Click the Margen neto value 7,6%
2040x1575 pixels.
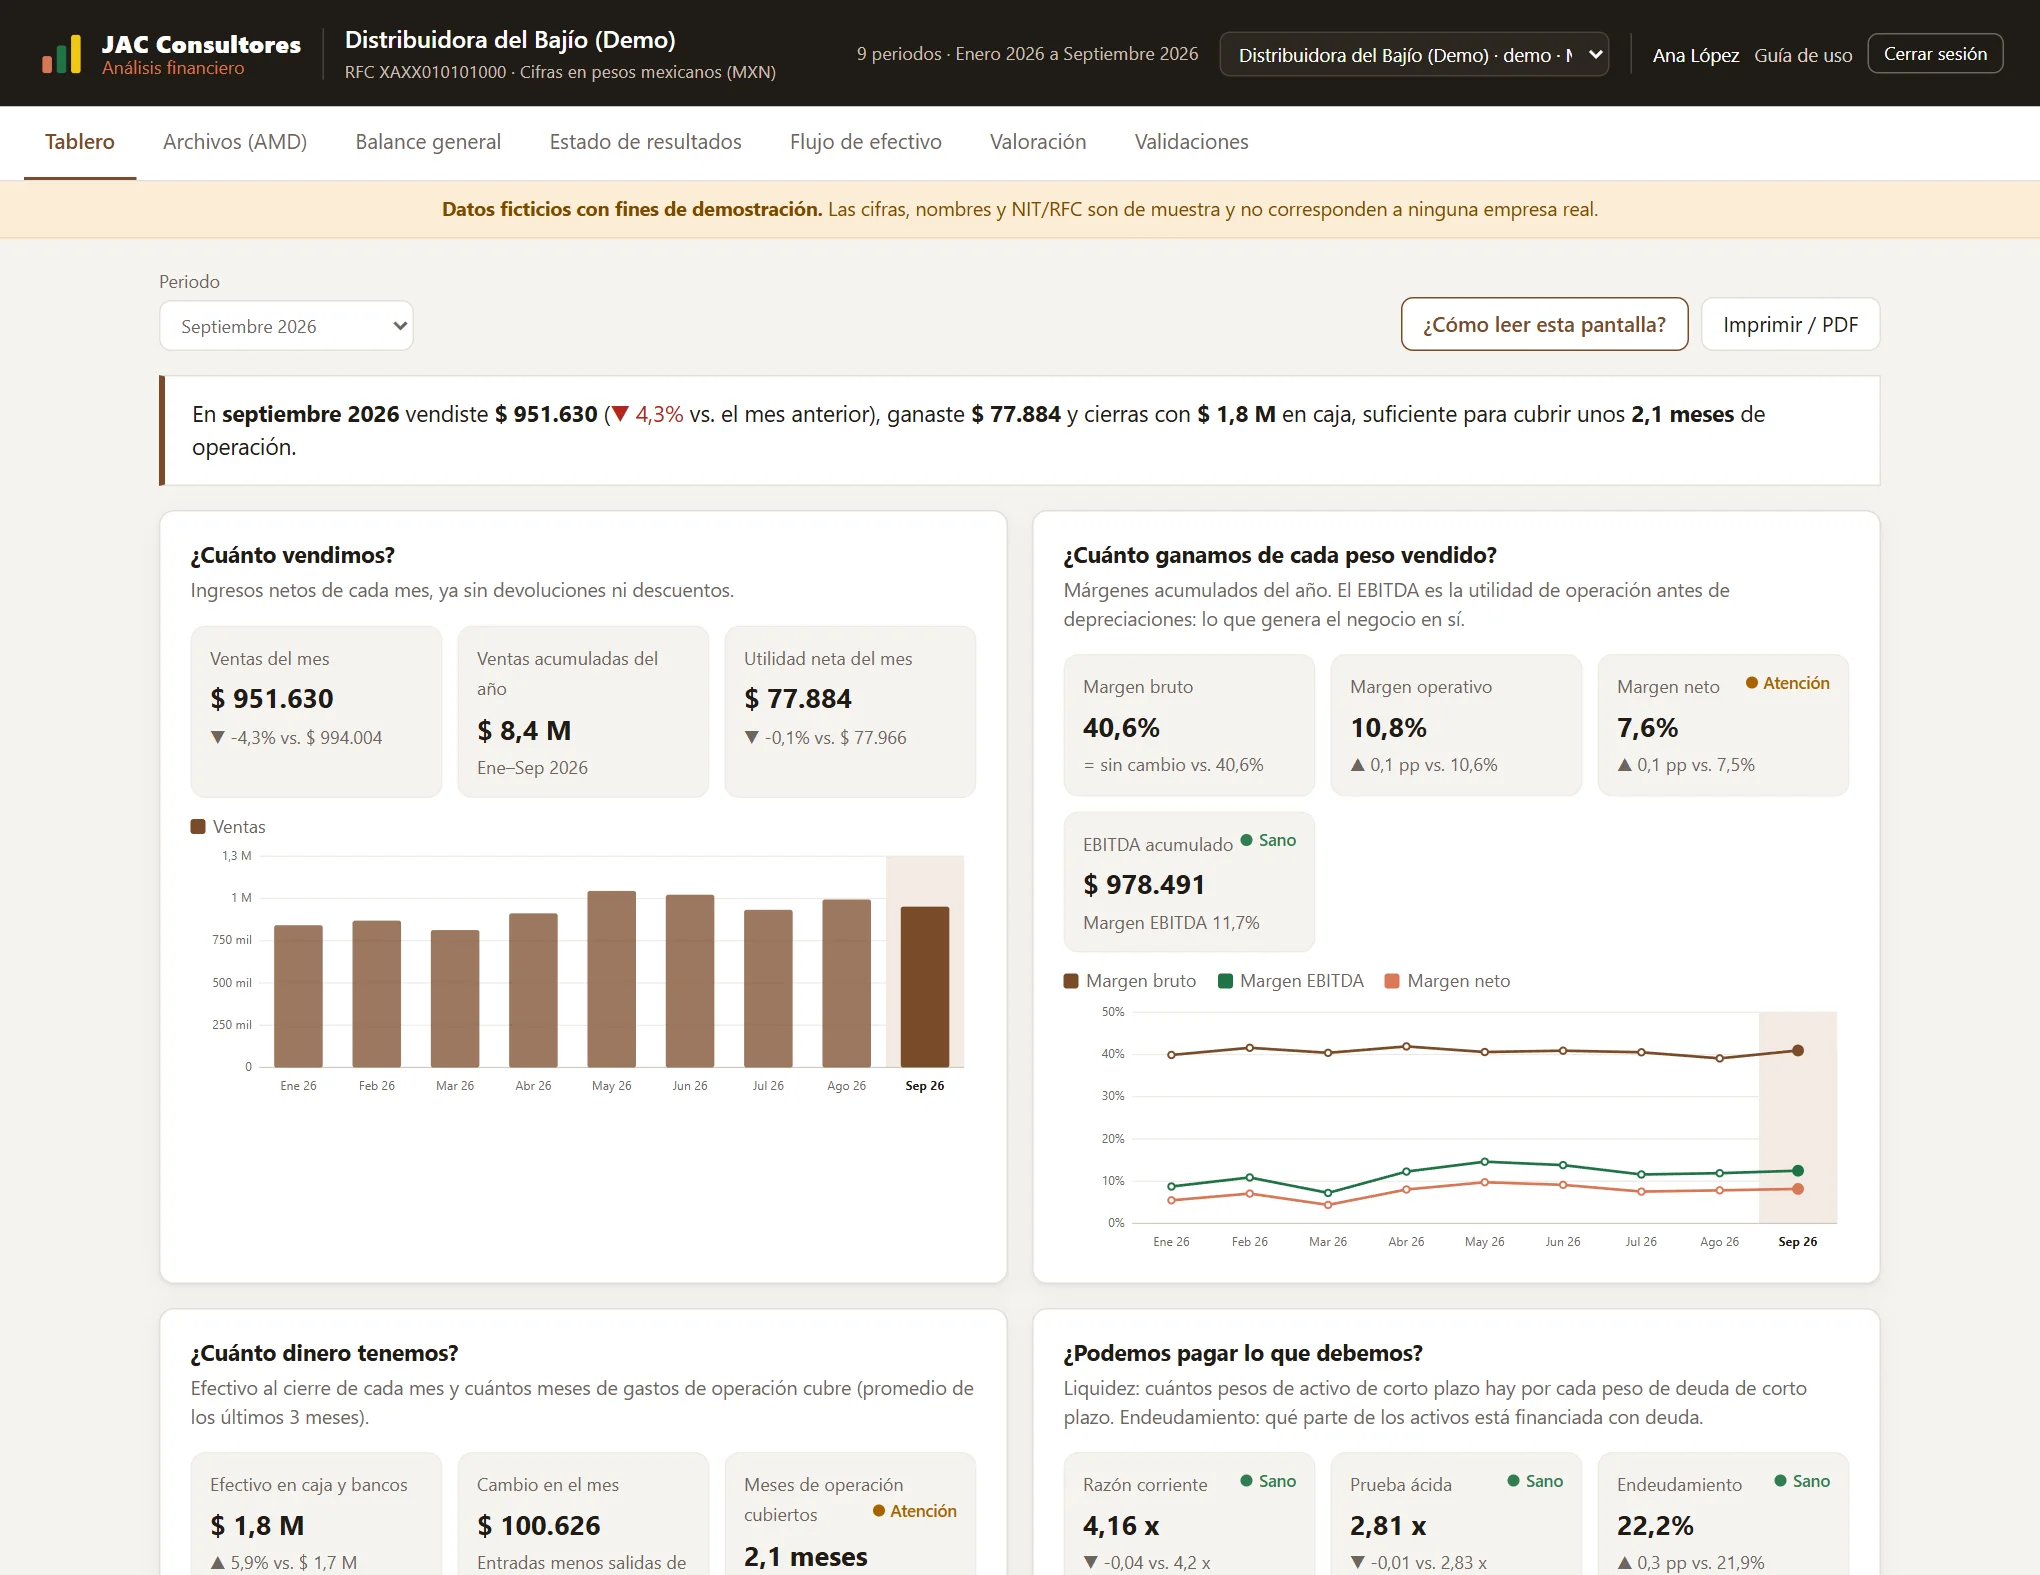coord(1647,728)
